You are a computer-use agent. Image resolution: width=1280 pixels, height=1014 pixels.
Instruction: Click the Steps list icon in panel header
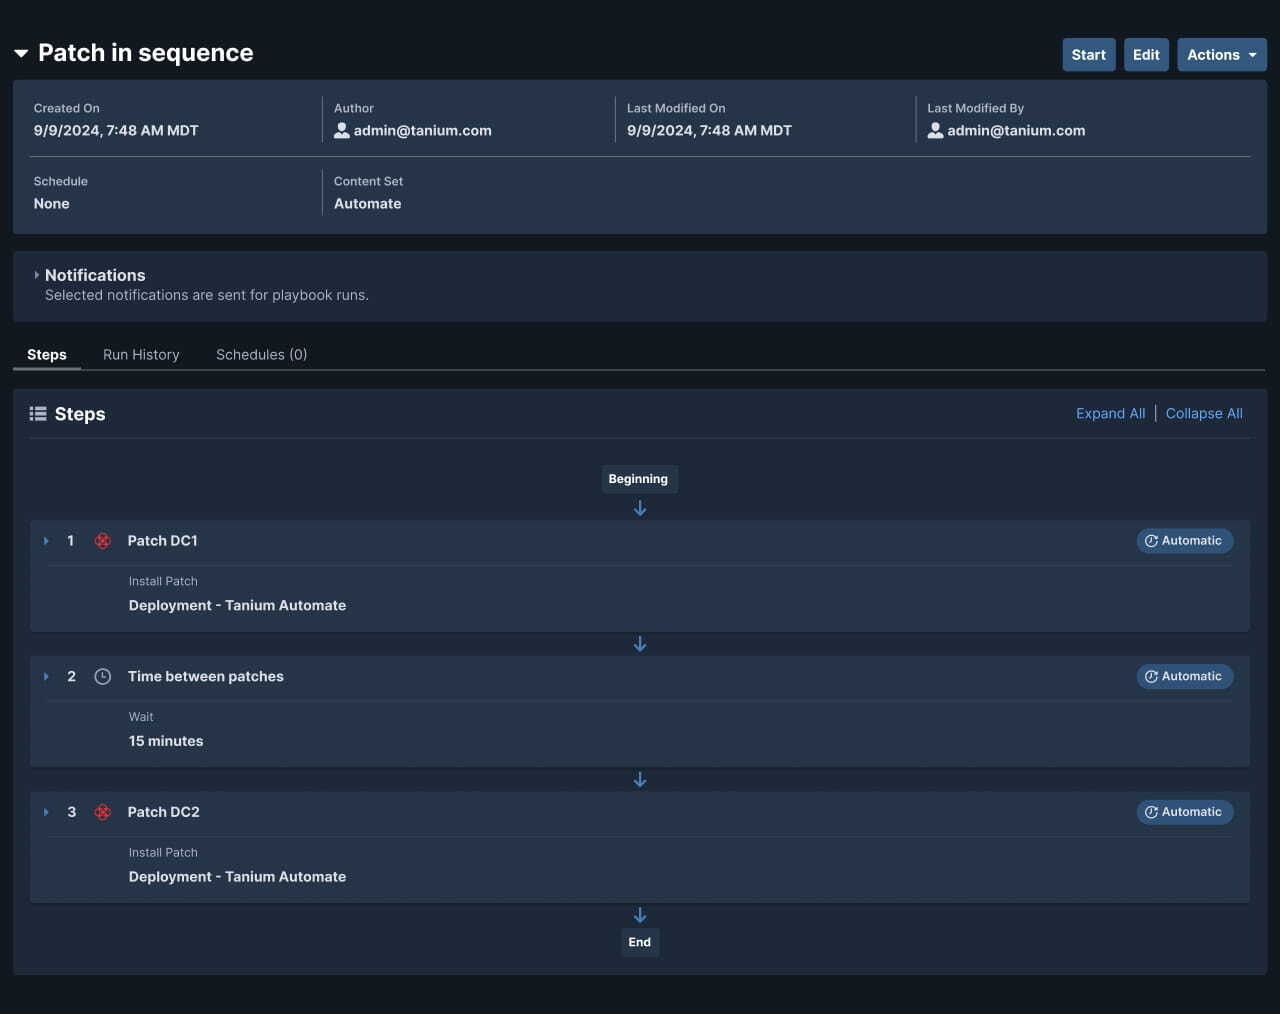tap(38, 414)
